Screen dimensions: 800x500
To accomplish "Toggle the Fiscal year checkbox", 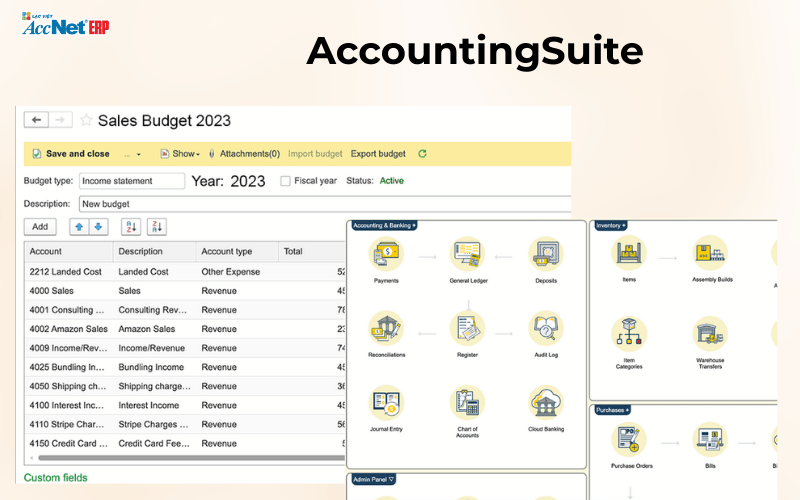I will [285, 181].
